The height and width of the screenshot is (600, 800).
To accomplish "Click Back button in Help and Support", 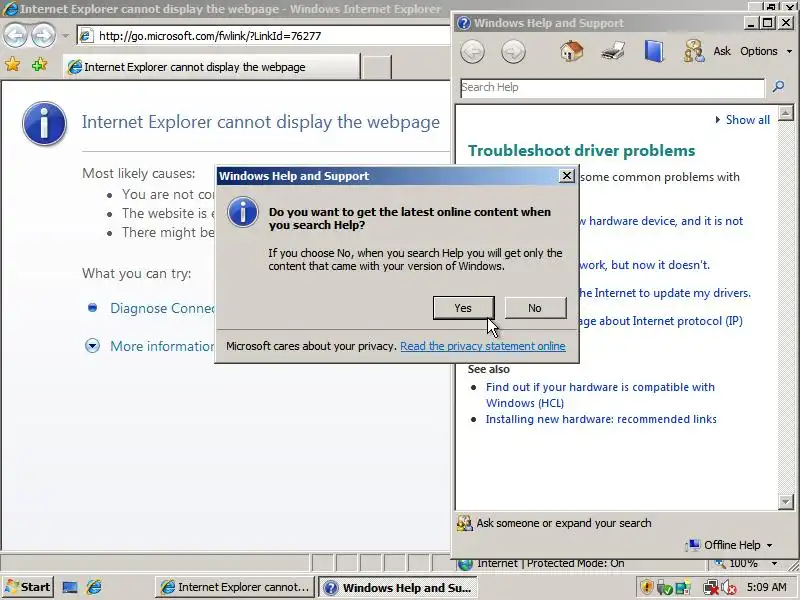I will pos(472,52).
